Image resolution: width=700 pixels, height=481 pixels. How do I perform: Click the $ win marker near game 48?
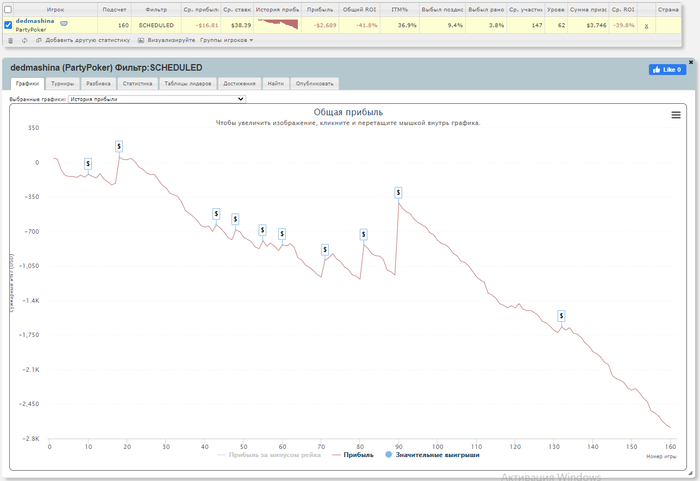point(235,219)
